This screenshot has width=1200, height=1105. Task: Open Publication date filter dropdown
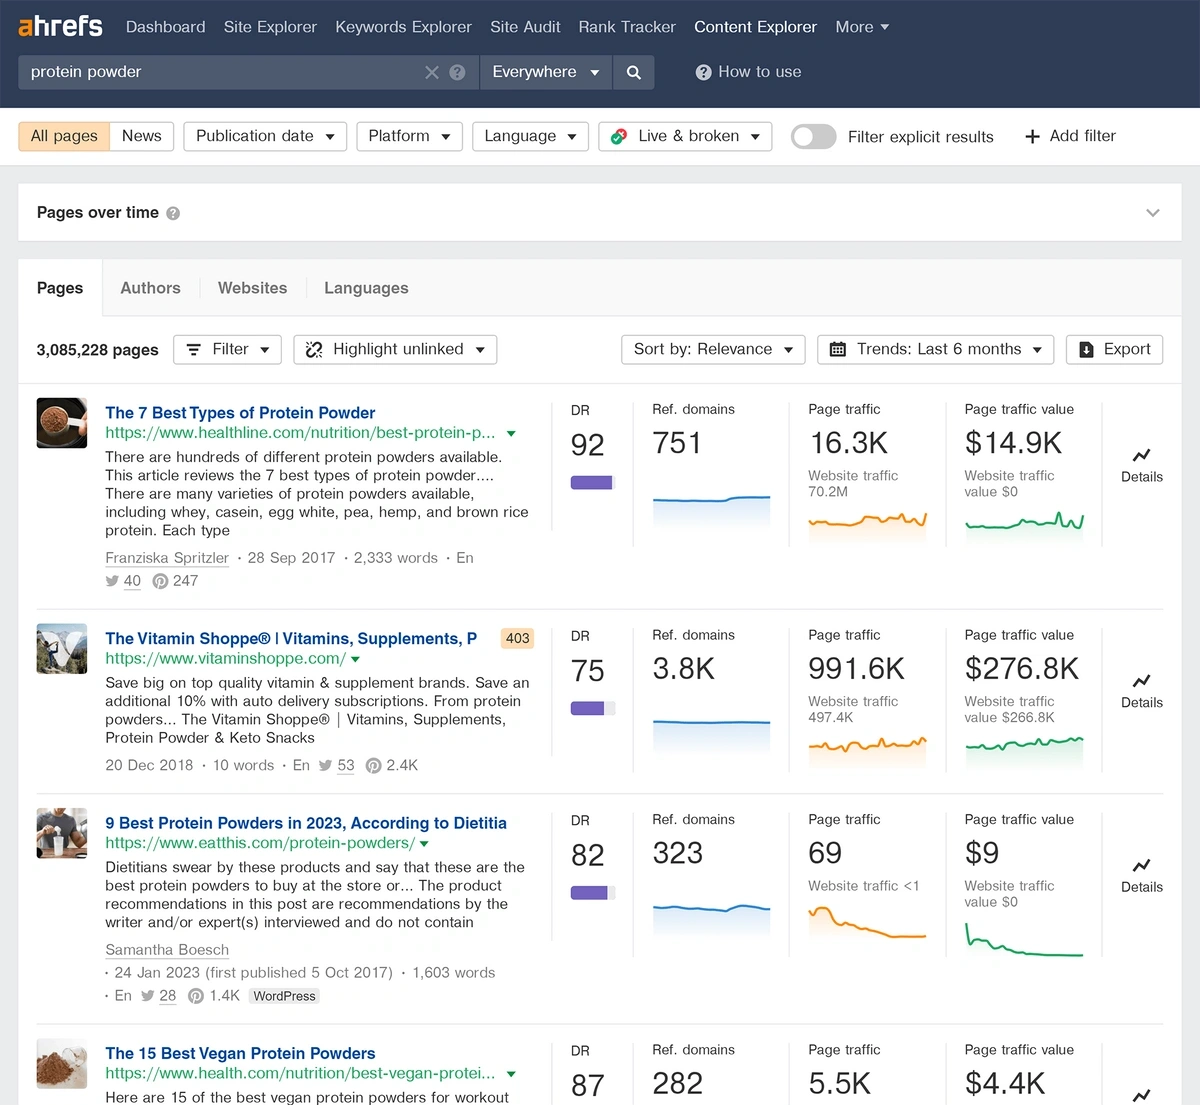click(x=265, y=136)
